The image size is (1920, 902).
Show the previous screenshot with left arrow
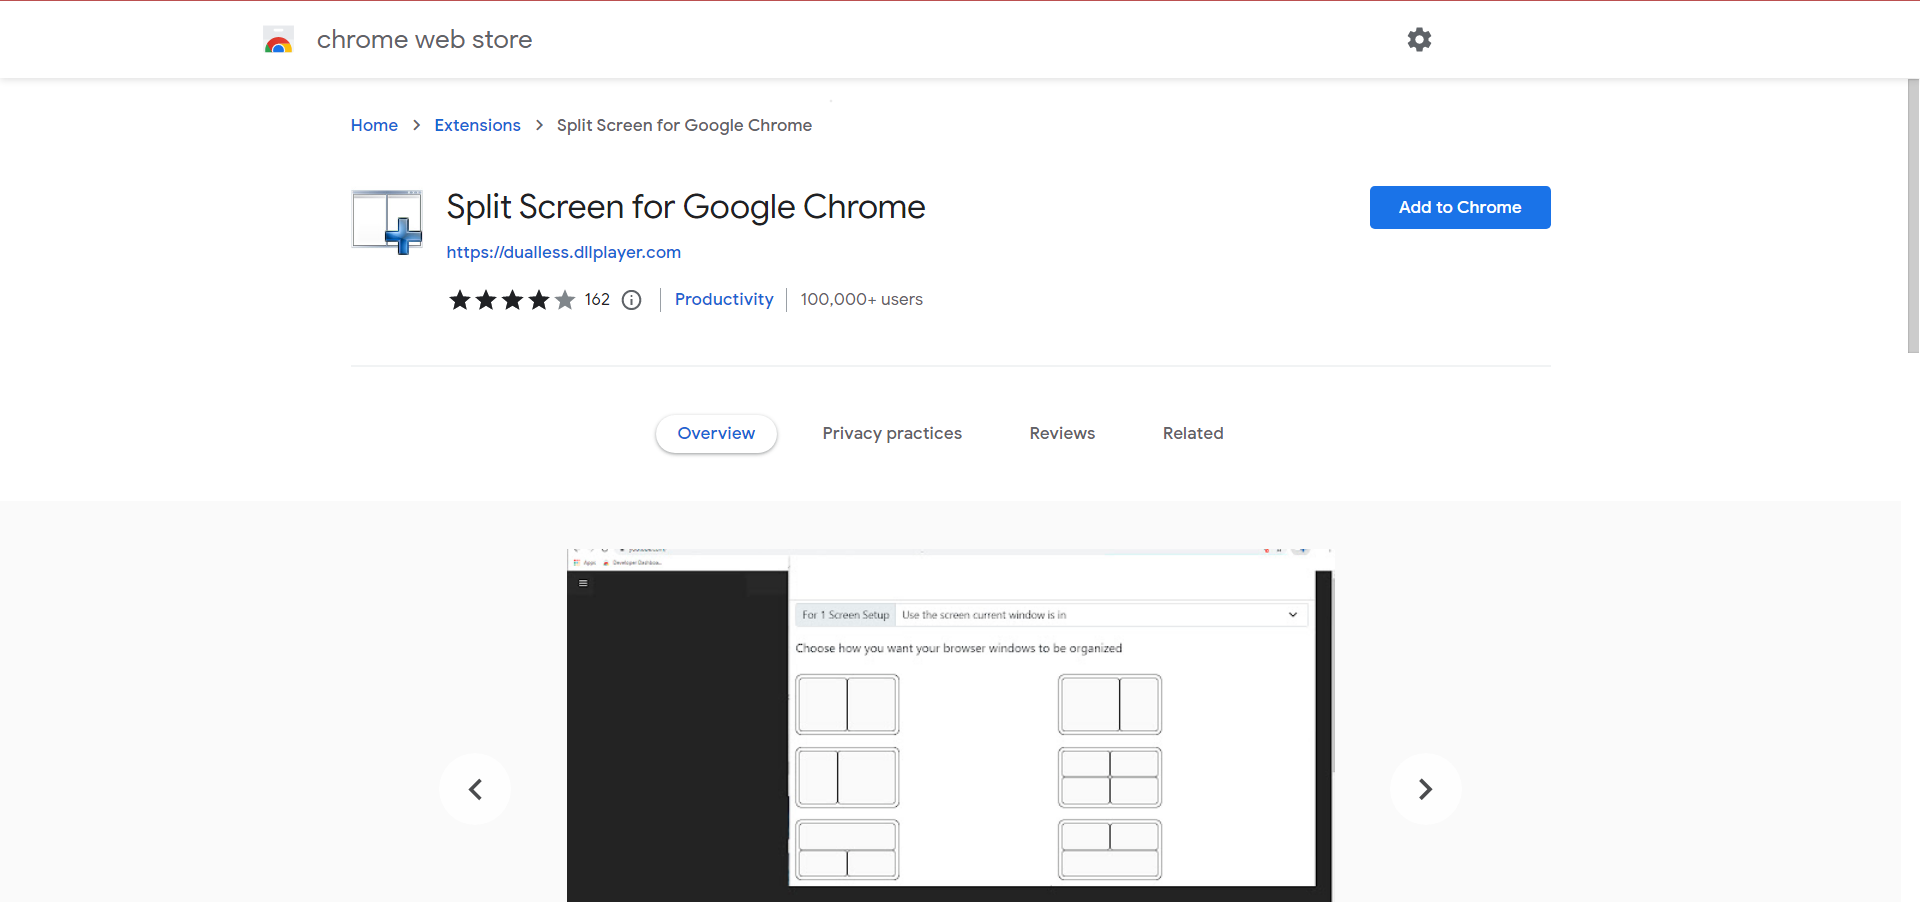[x=475, y=789]
